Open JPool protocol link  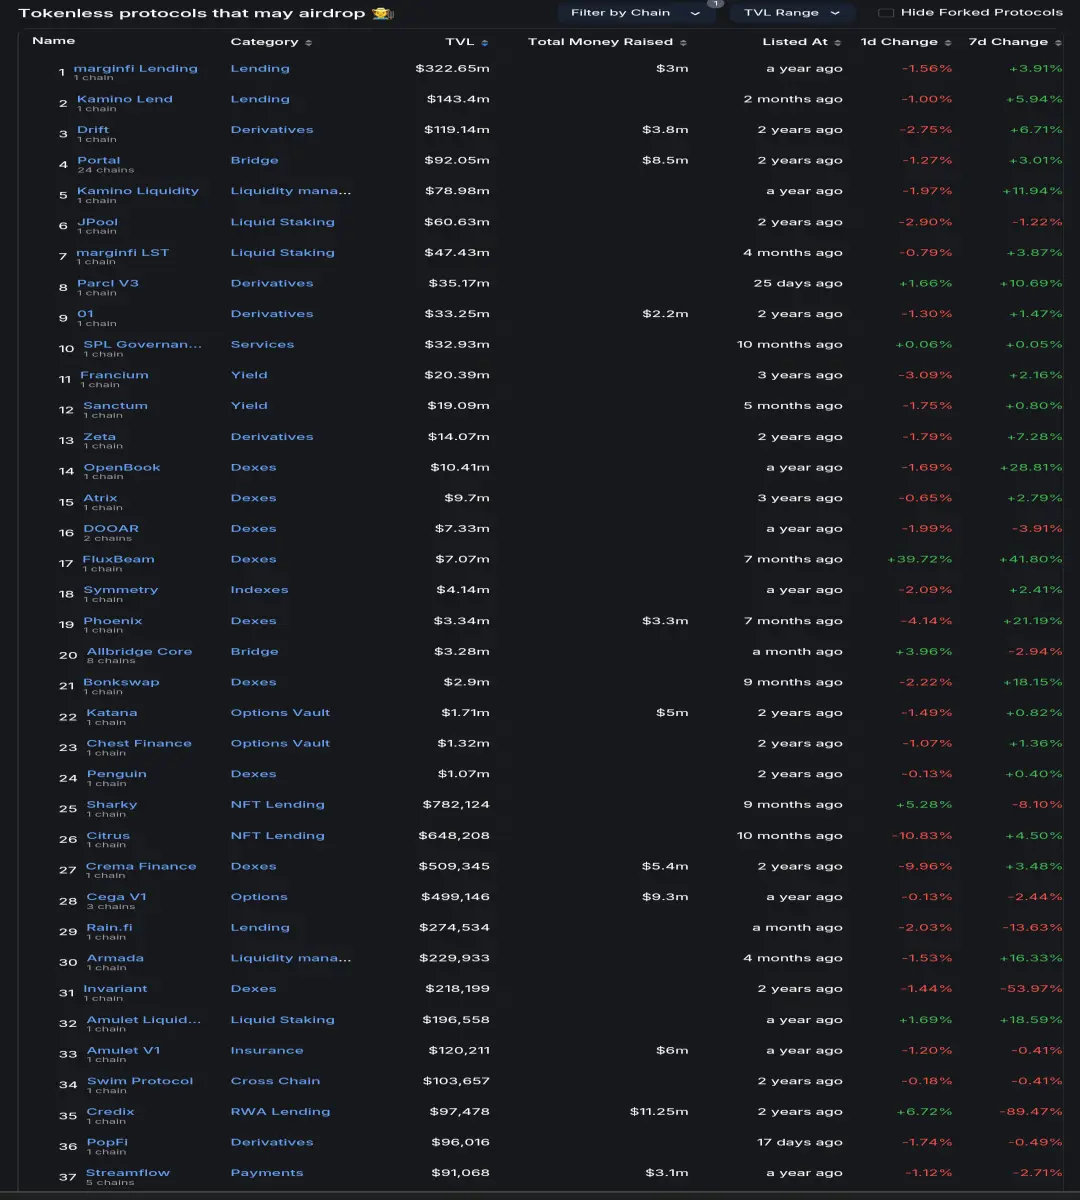(x=98, y=222)
